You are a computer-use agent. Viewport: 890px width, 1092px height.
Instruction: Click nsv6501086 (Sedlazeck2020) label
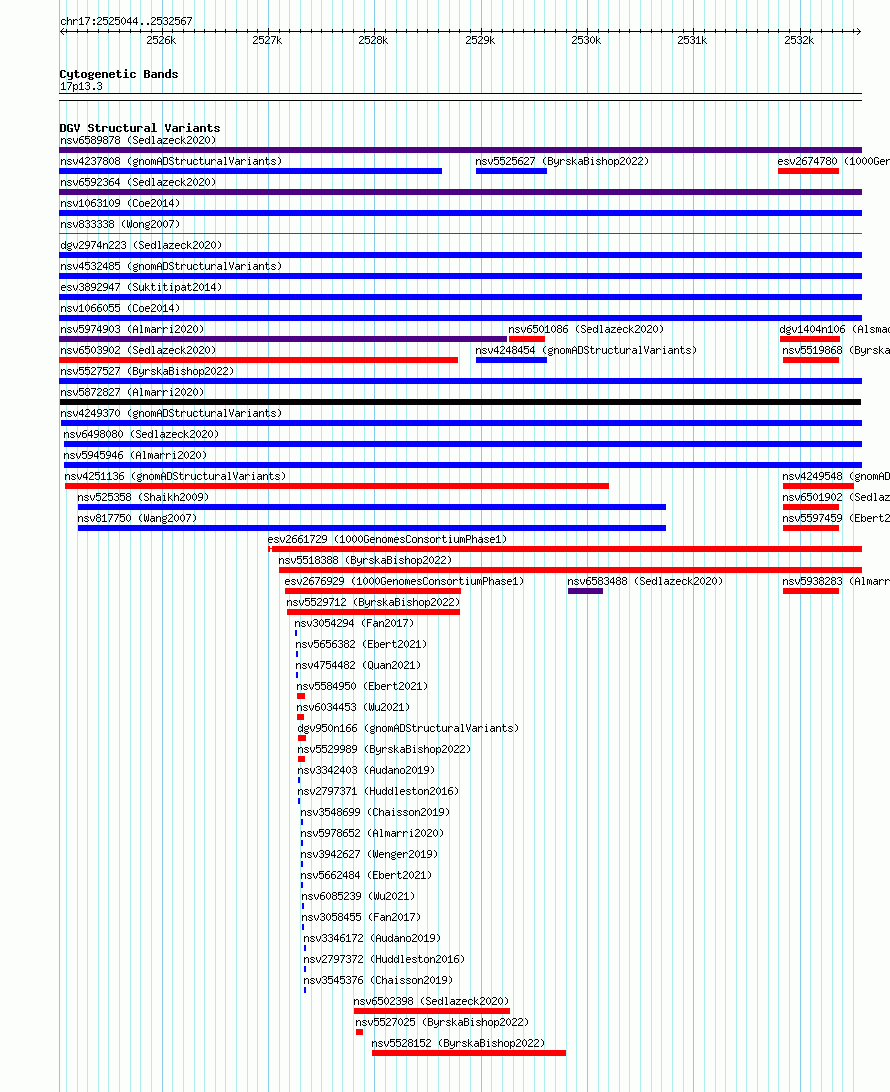pyautogui.click(x=586, y=329)
